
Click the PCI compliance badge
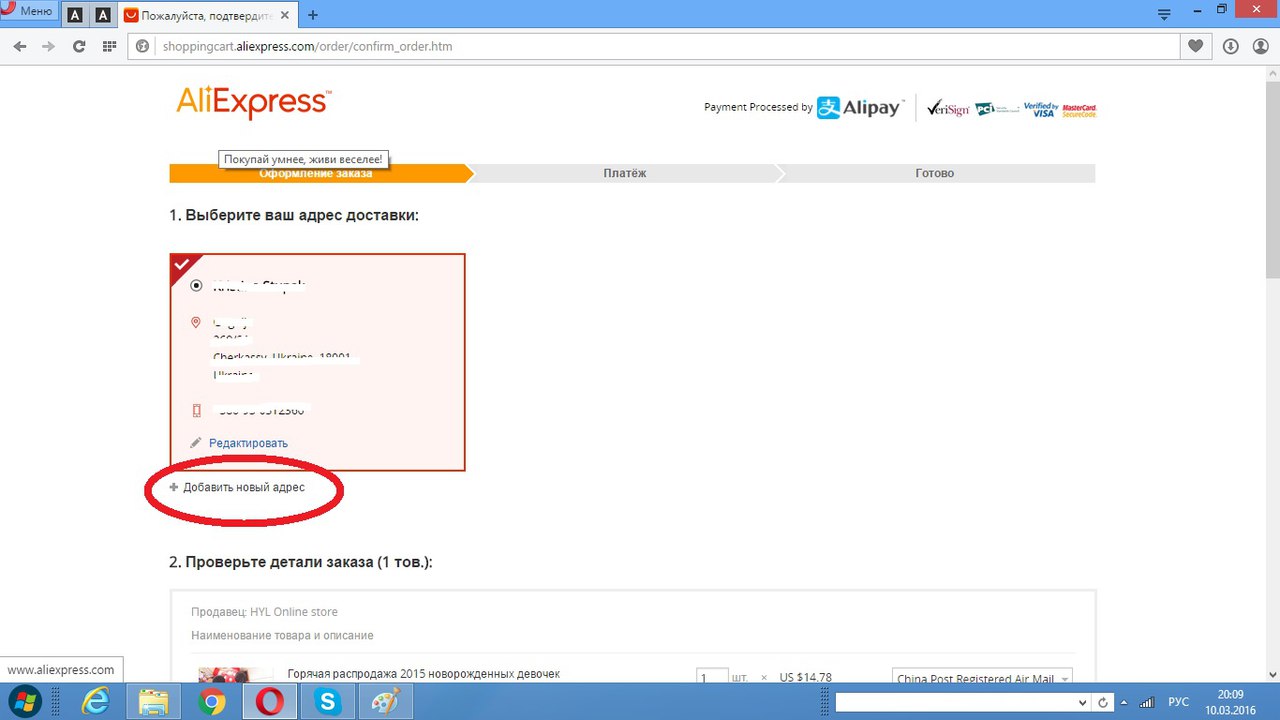point(996,108)
